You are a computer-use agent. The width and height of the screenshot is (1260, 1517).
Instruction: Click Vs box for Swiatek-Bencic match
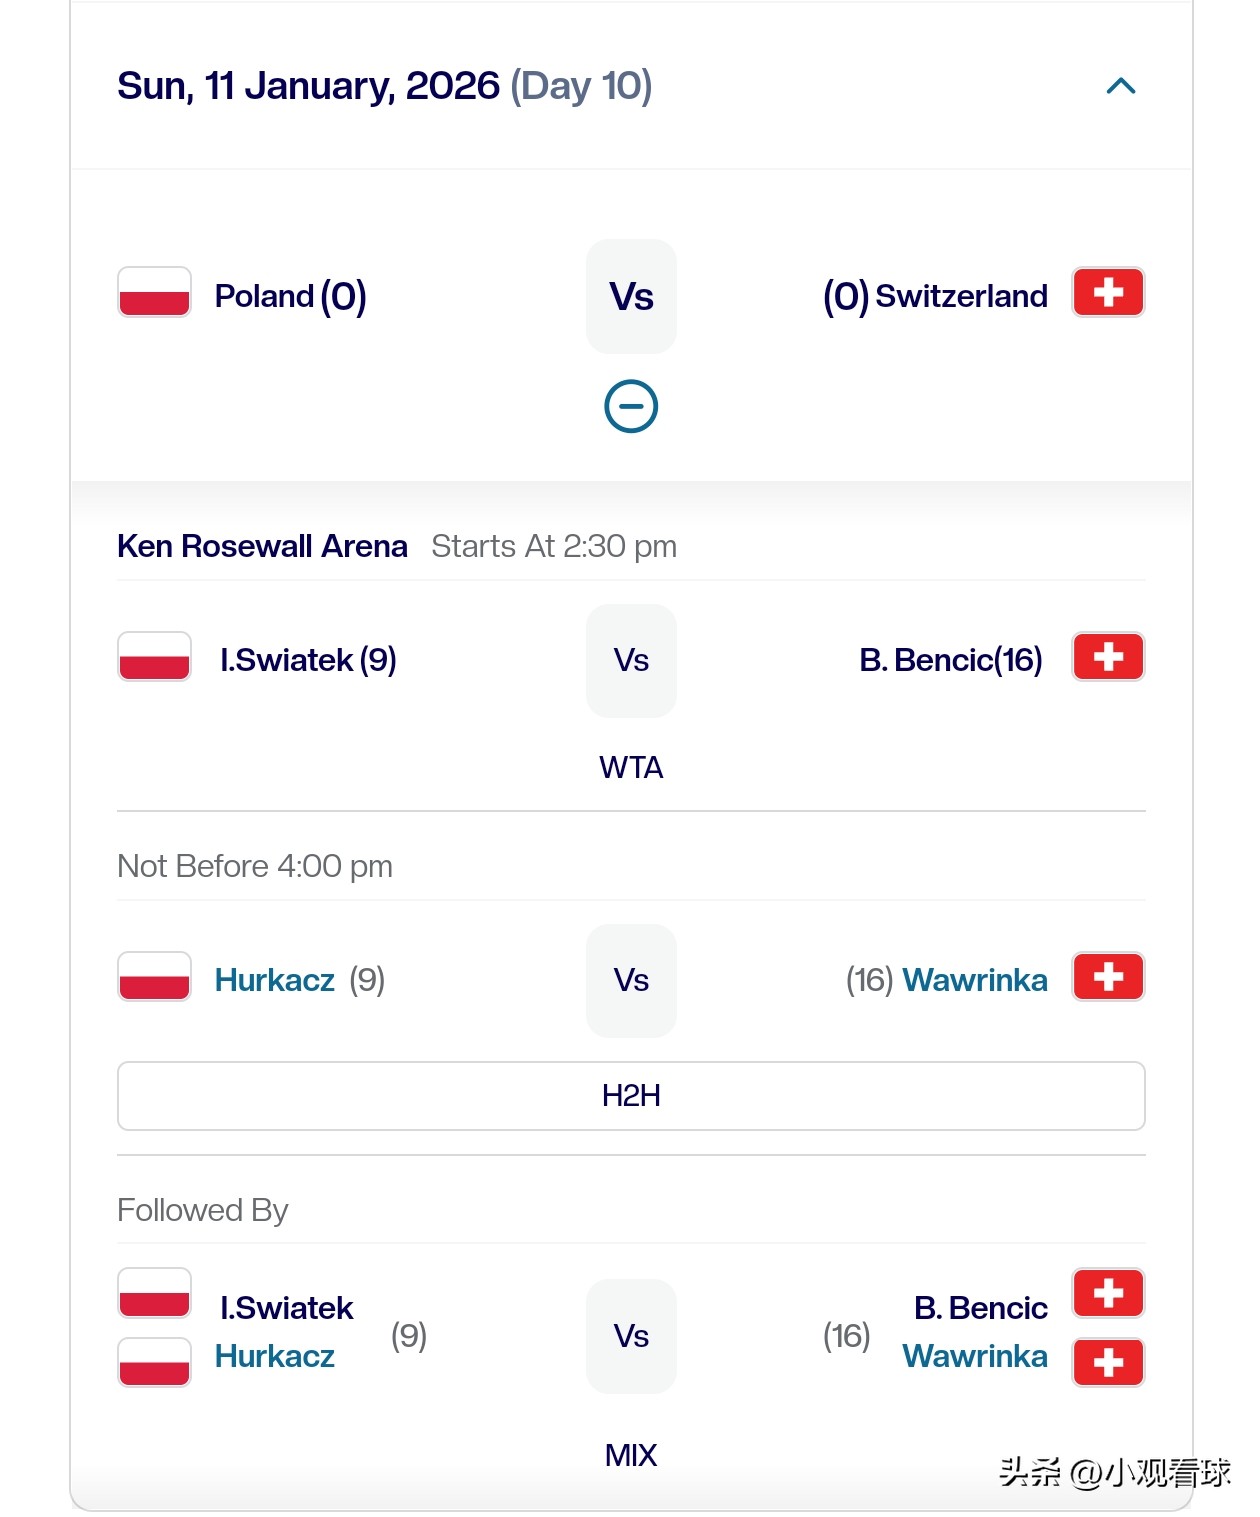[631, 660]
